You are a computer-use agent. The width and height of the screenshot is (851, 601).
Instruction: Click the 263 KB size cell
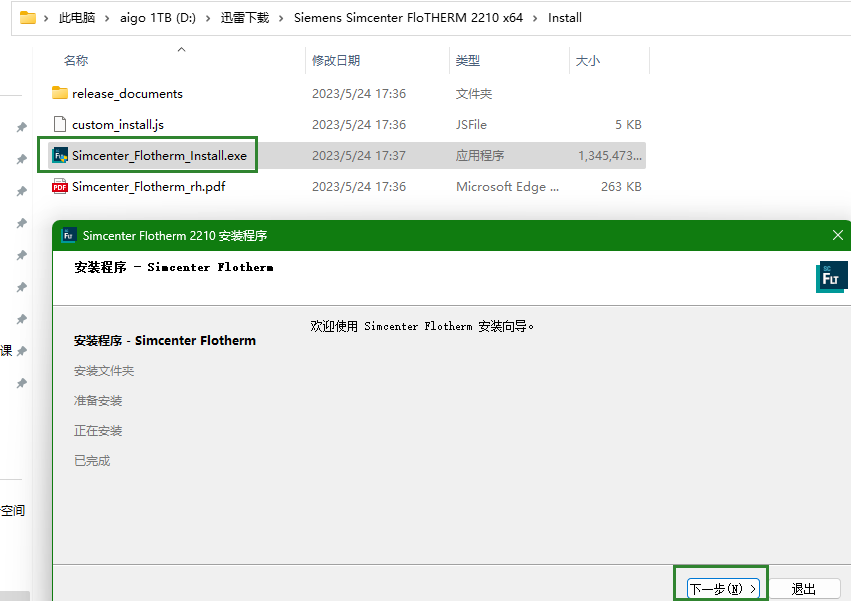coord(621,187)
